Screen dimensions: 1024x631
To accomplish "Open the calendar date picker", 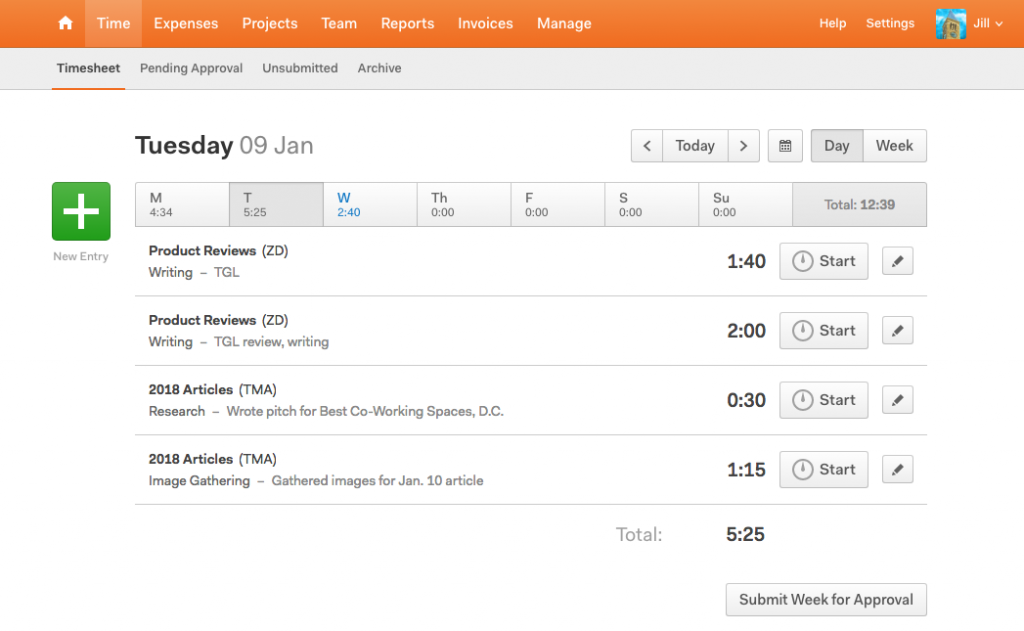I will (785, 146).
